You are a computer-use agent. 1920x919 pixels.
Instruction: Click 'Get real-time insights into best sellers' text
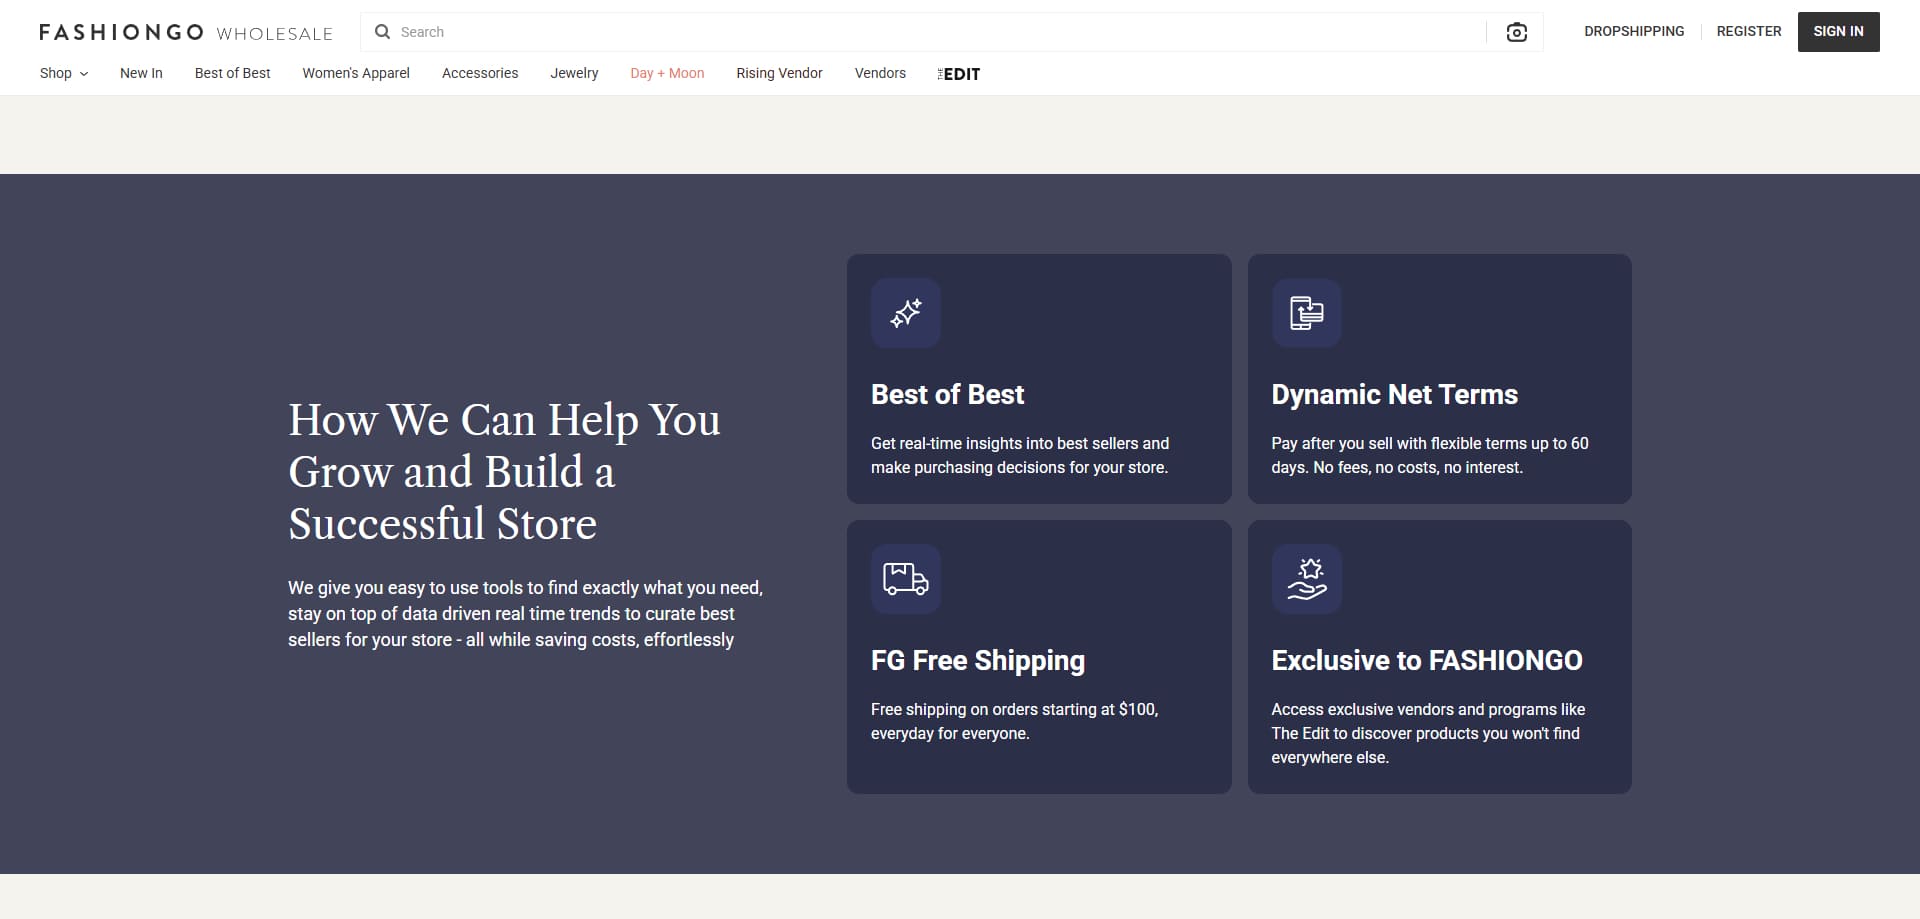(x=1020, y=455)
